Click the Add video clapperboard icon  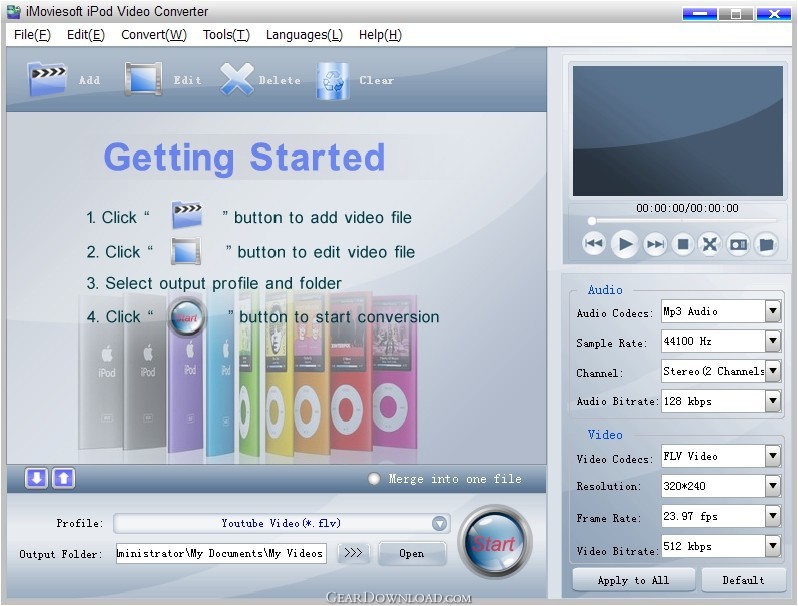point(46,78)
